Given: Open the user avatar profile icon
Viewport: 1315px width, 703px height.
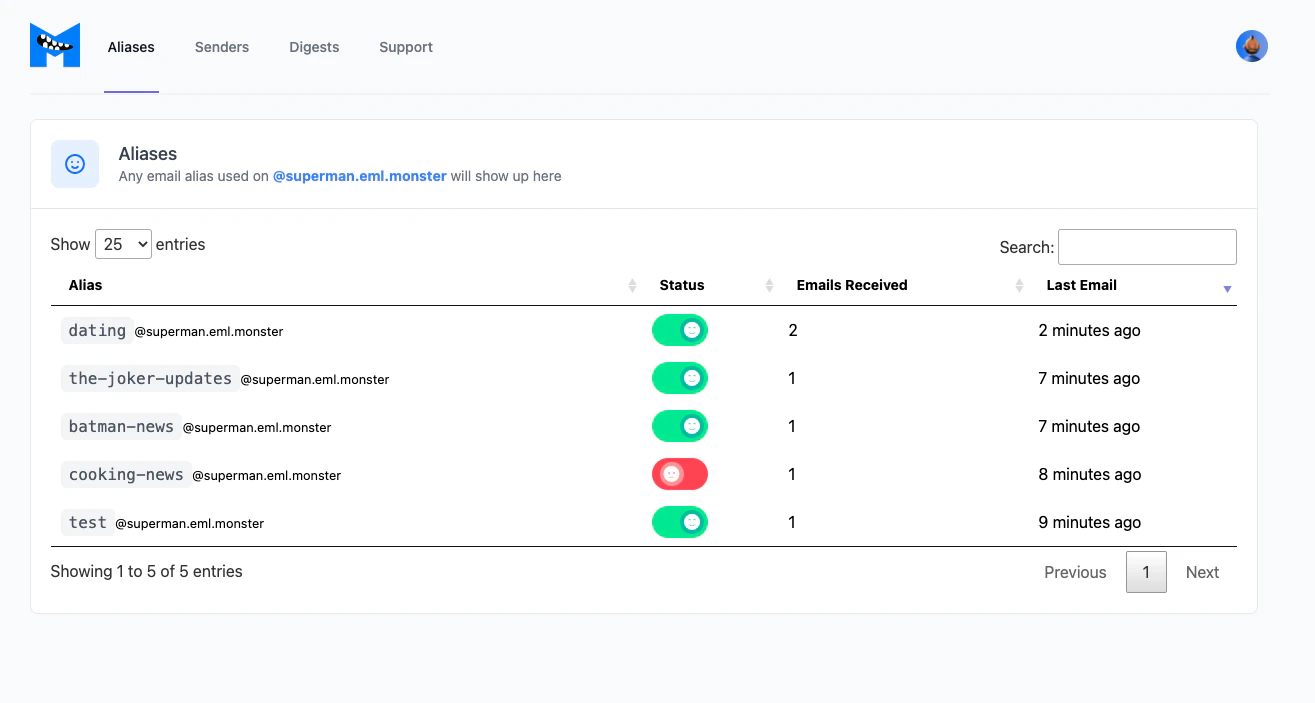Looking at the screenshot, I should (x=1252, y=46).
